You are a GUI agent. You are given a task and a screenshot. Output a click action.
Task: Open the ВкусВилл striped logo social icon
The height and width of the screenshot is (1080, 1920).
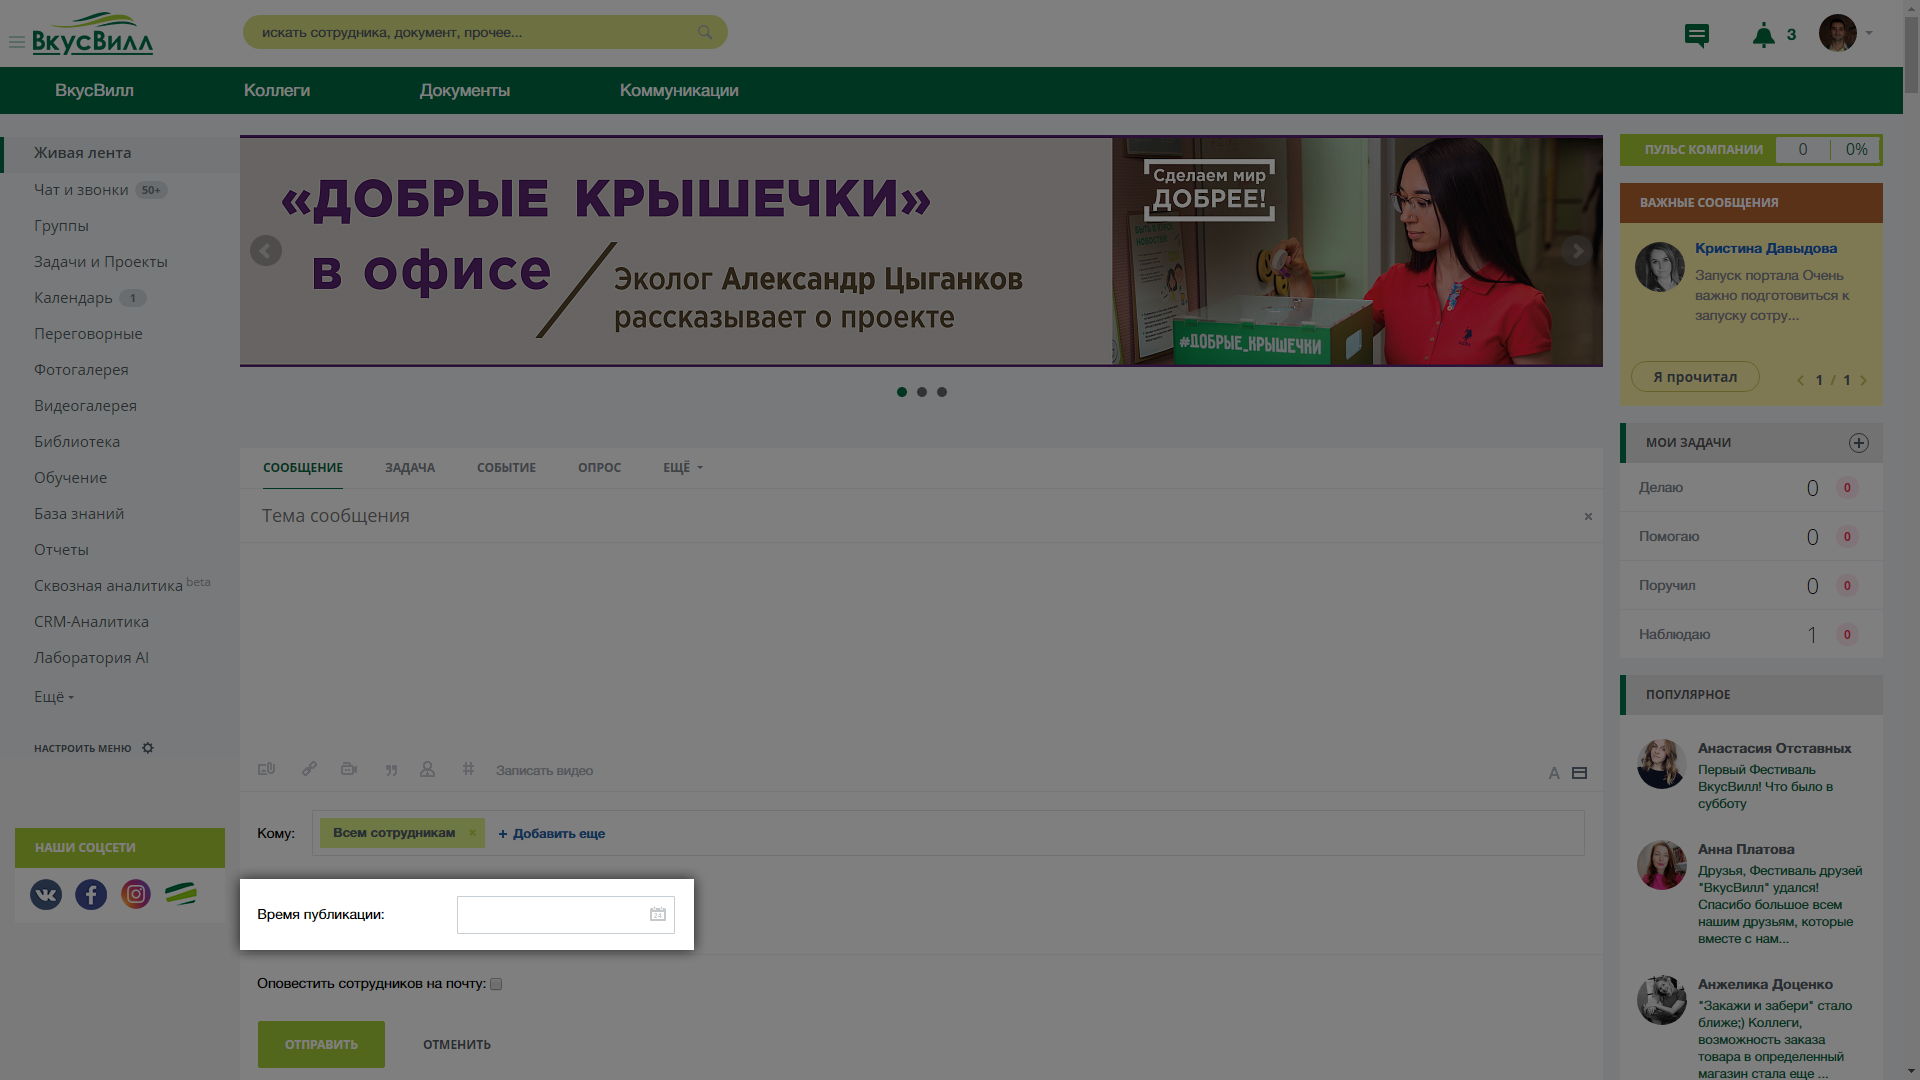(x=181, y=894)
